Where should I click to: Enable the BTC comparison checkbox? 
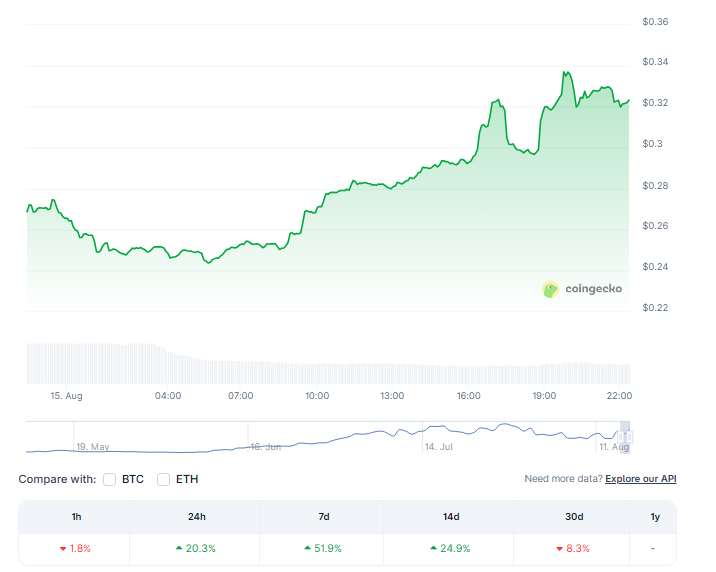(110, 479)
